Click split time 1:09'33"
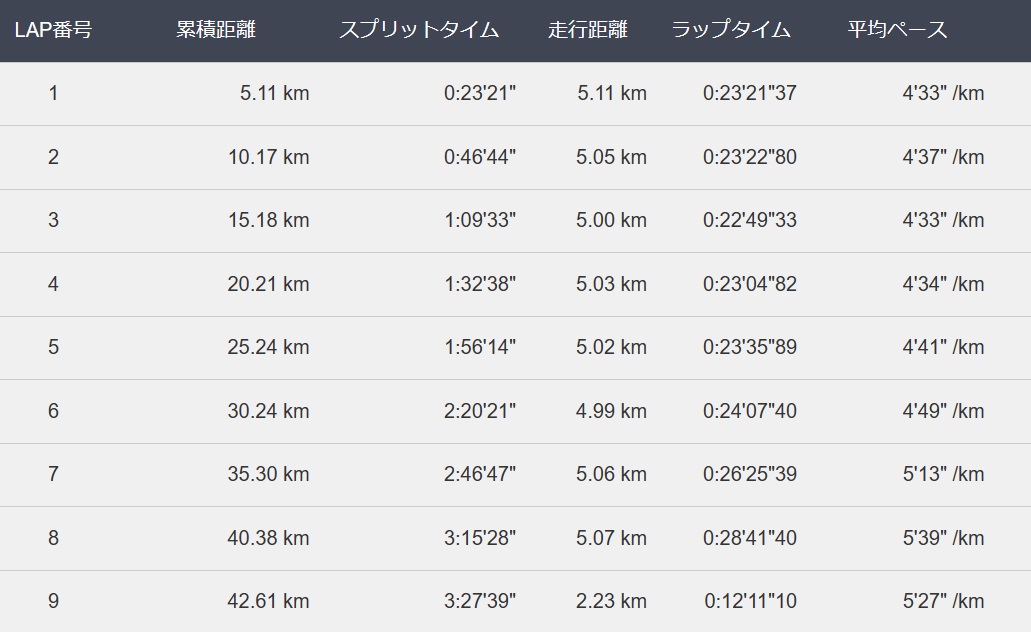 (x=480, y=220)
